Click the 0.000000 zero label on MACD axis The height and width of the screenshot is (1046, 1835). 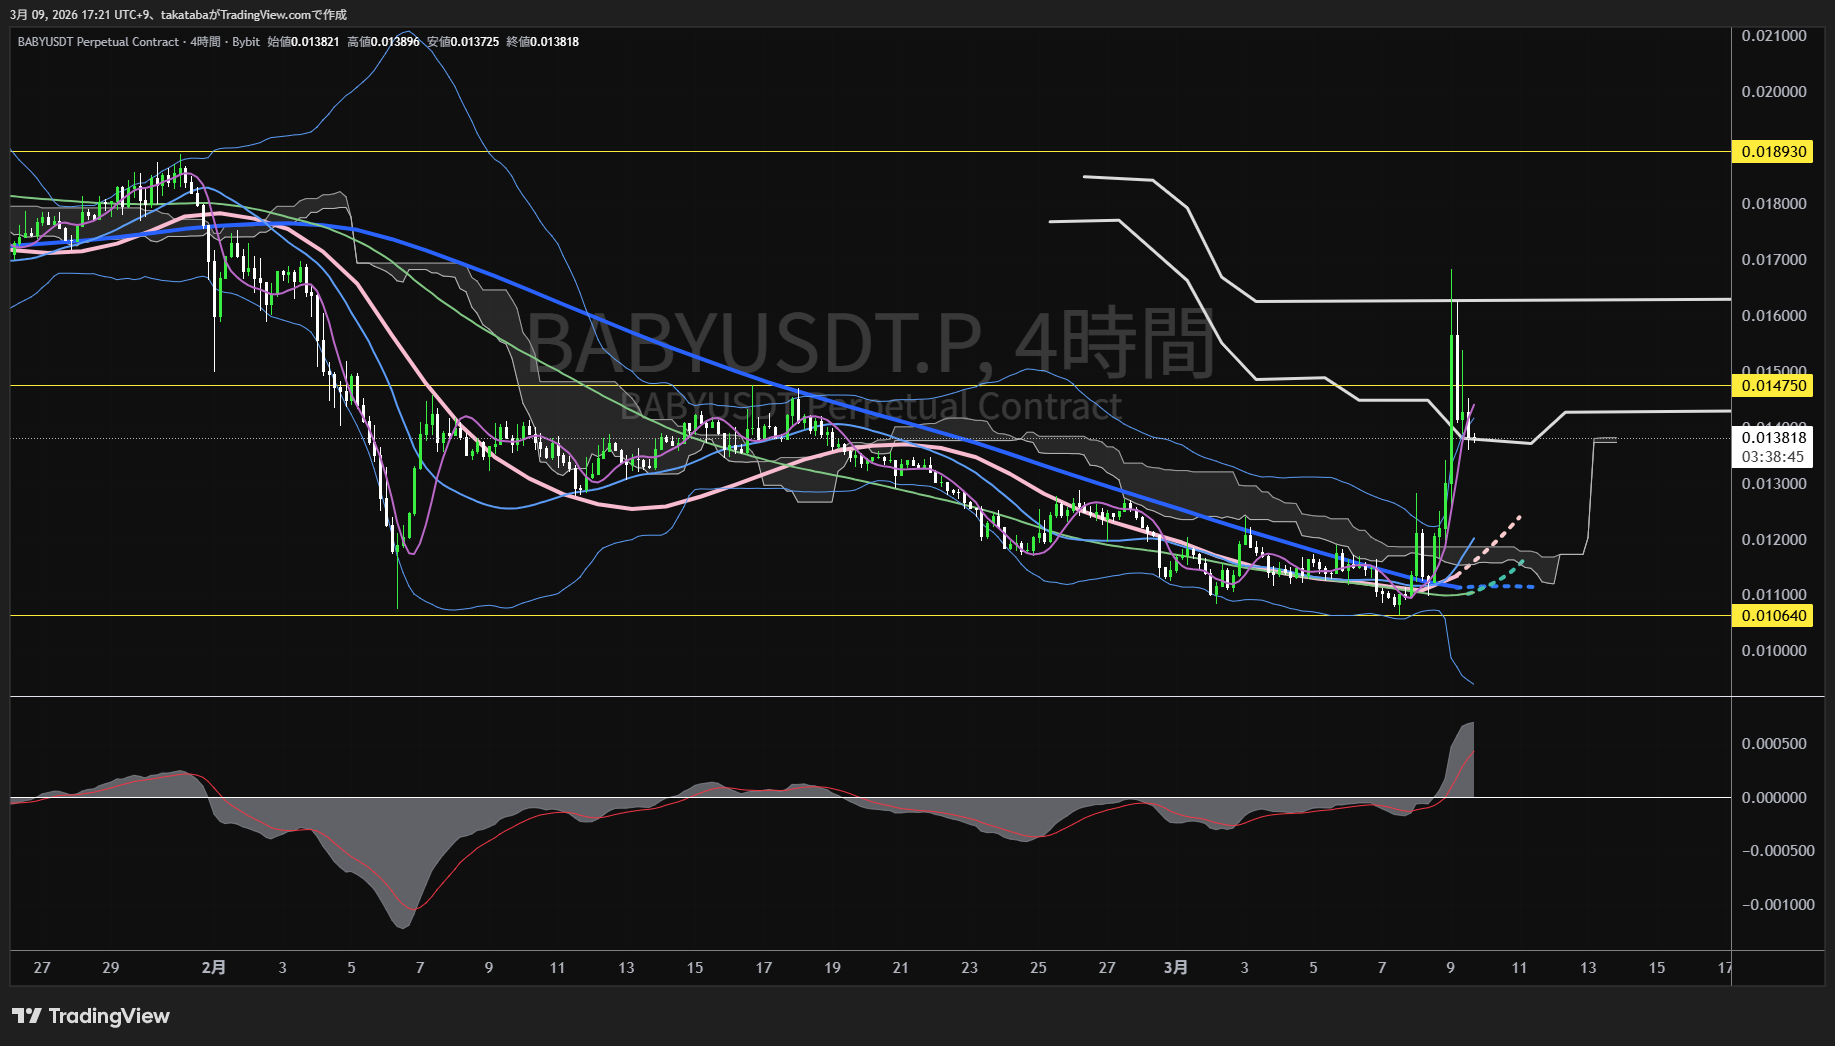(1773, 798)
